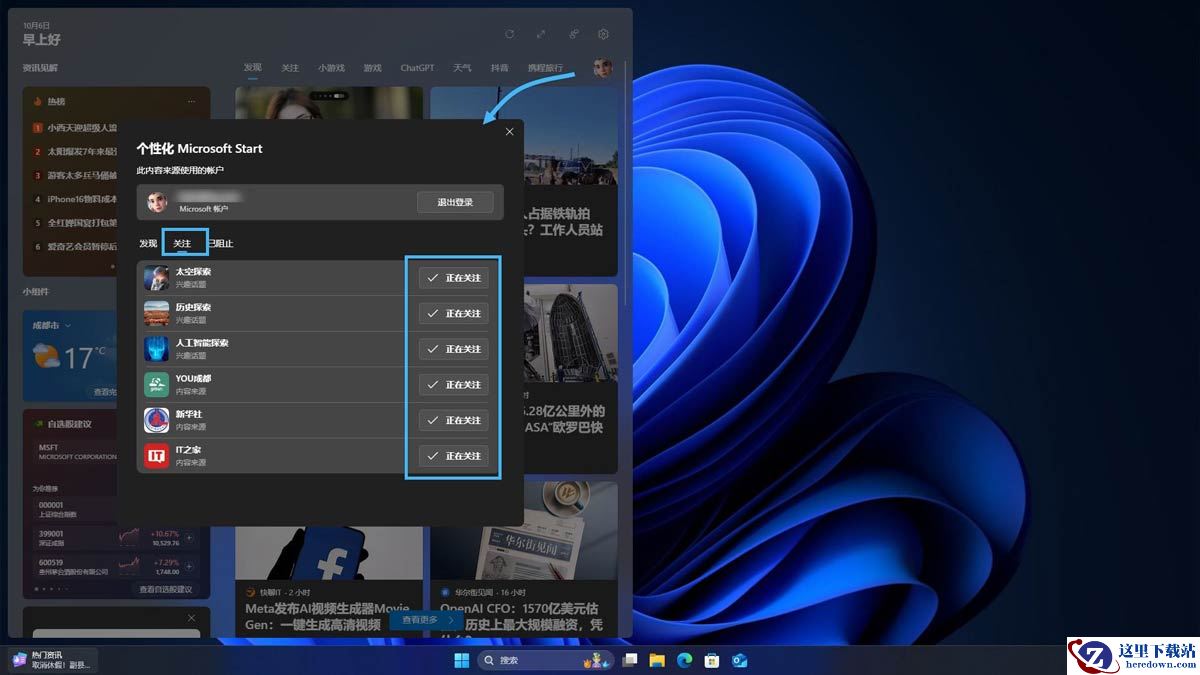Screen dimensions: 1200x675
Task: Open the 热榜 card more-options menu
Action: click(x=191, y=102)
